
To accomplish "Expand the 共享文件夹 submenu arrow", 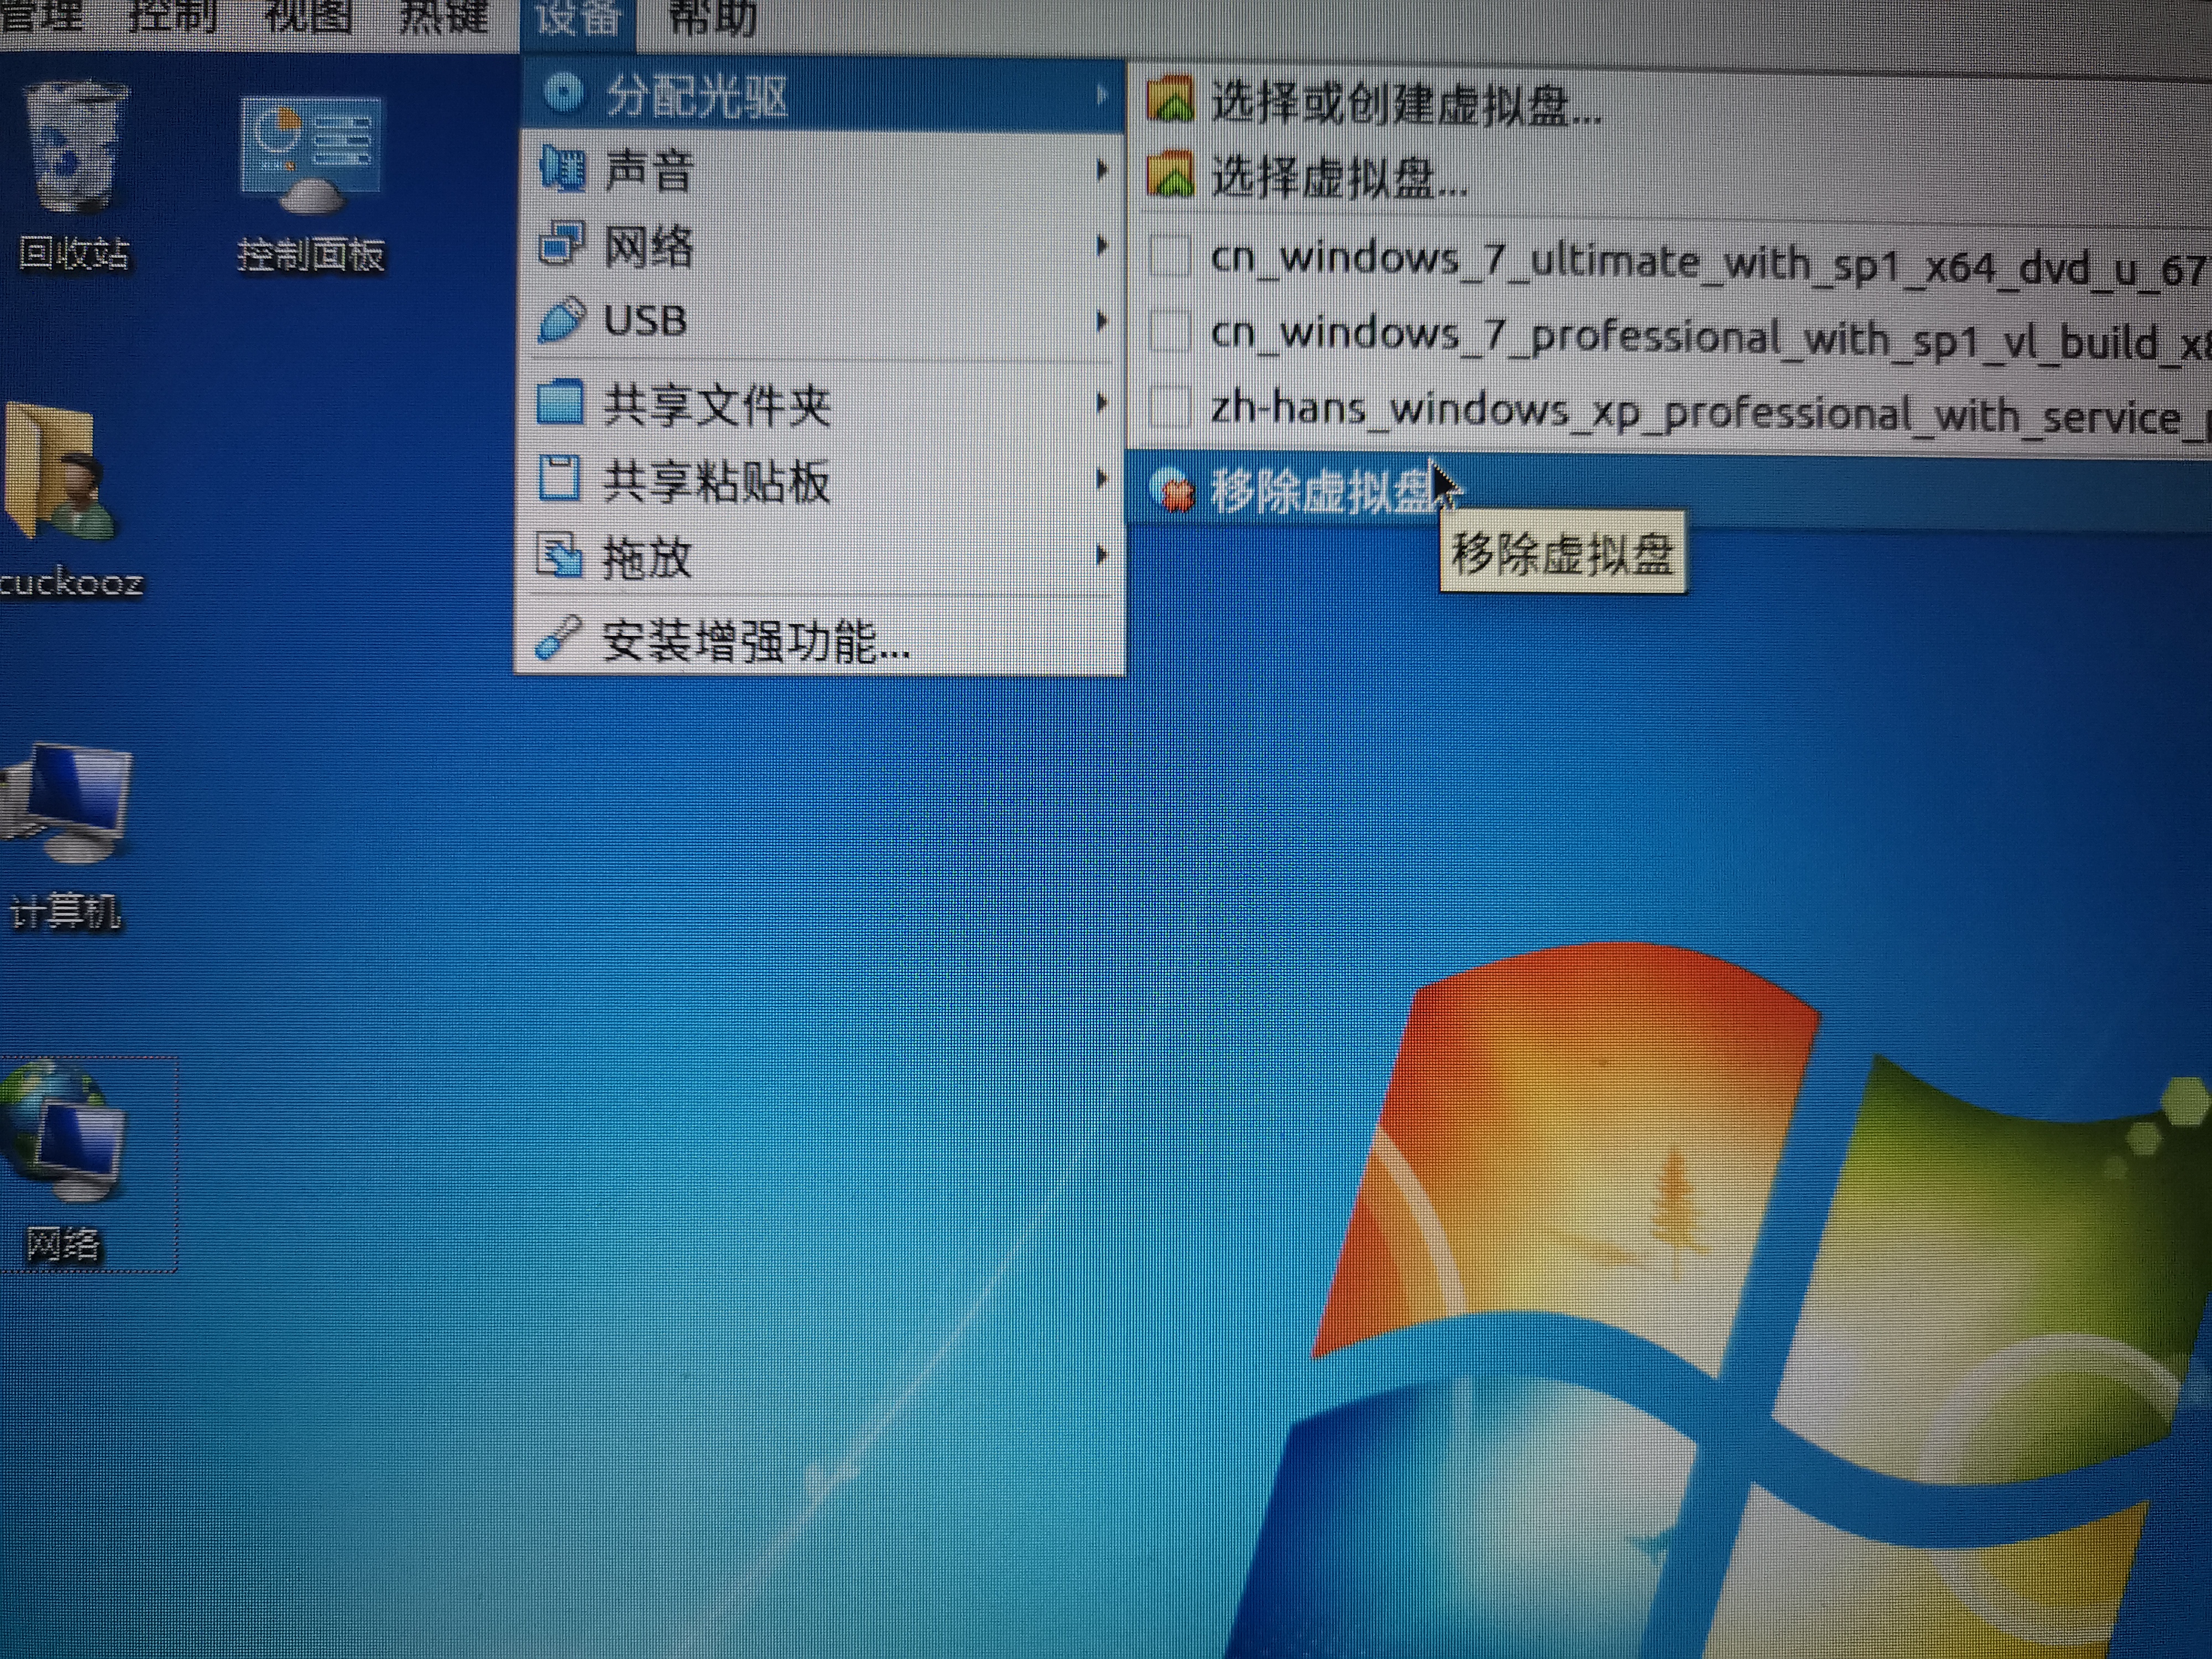I will pos(1101,403).
